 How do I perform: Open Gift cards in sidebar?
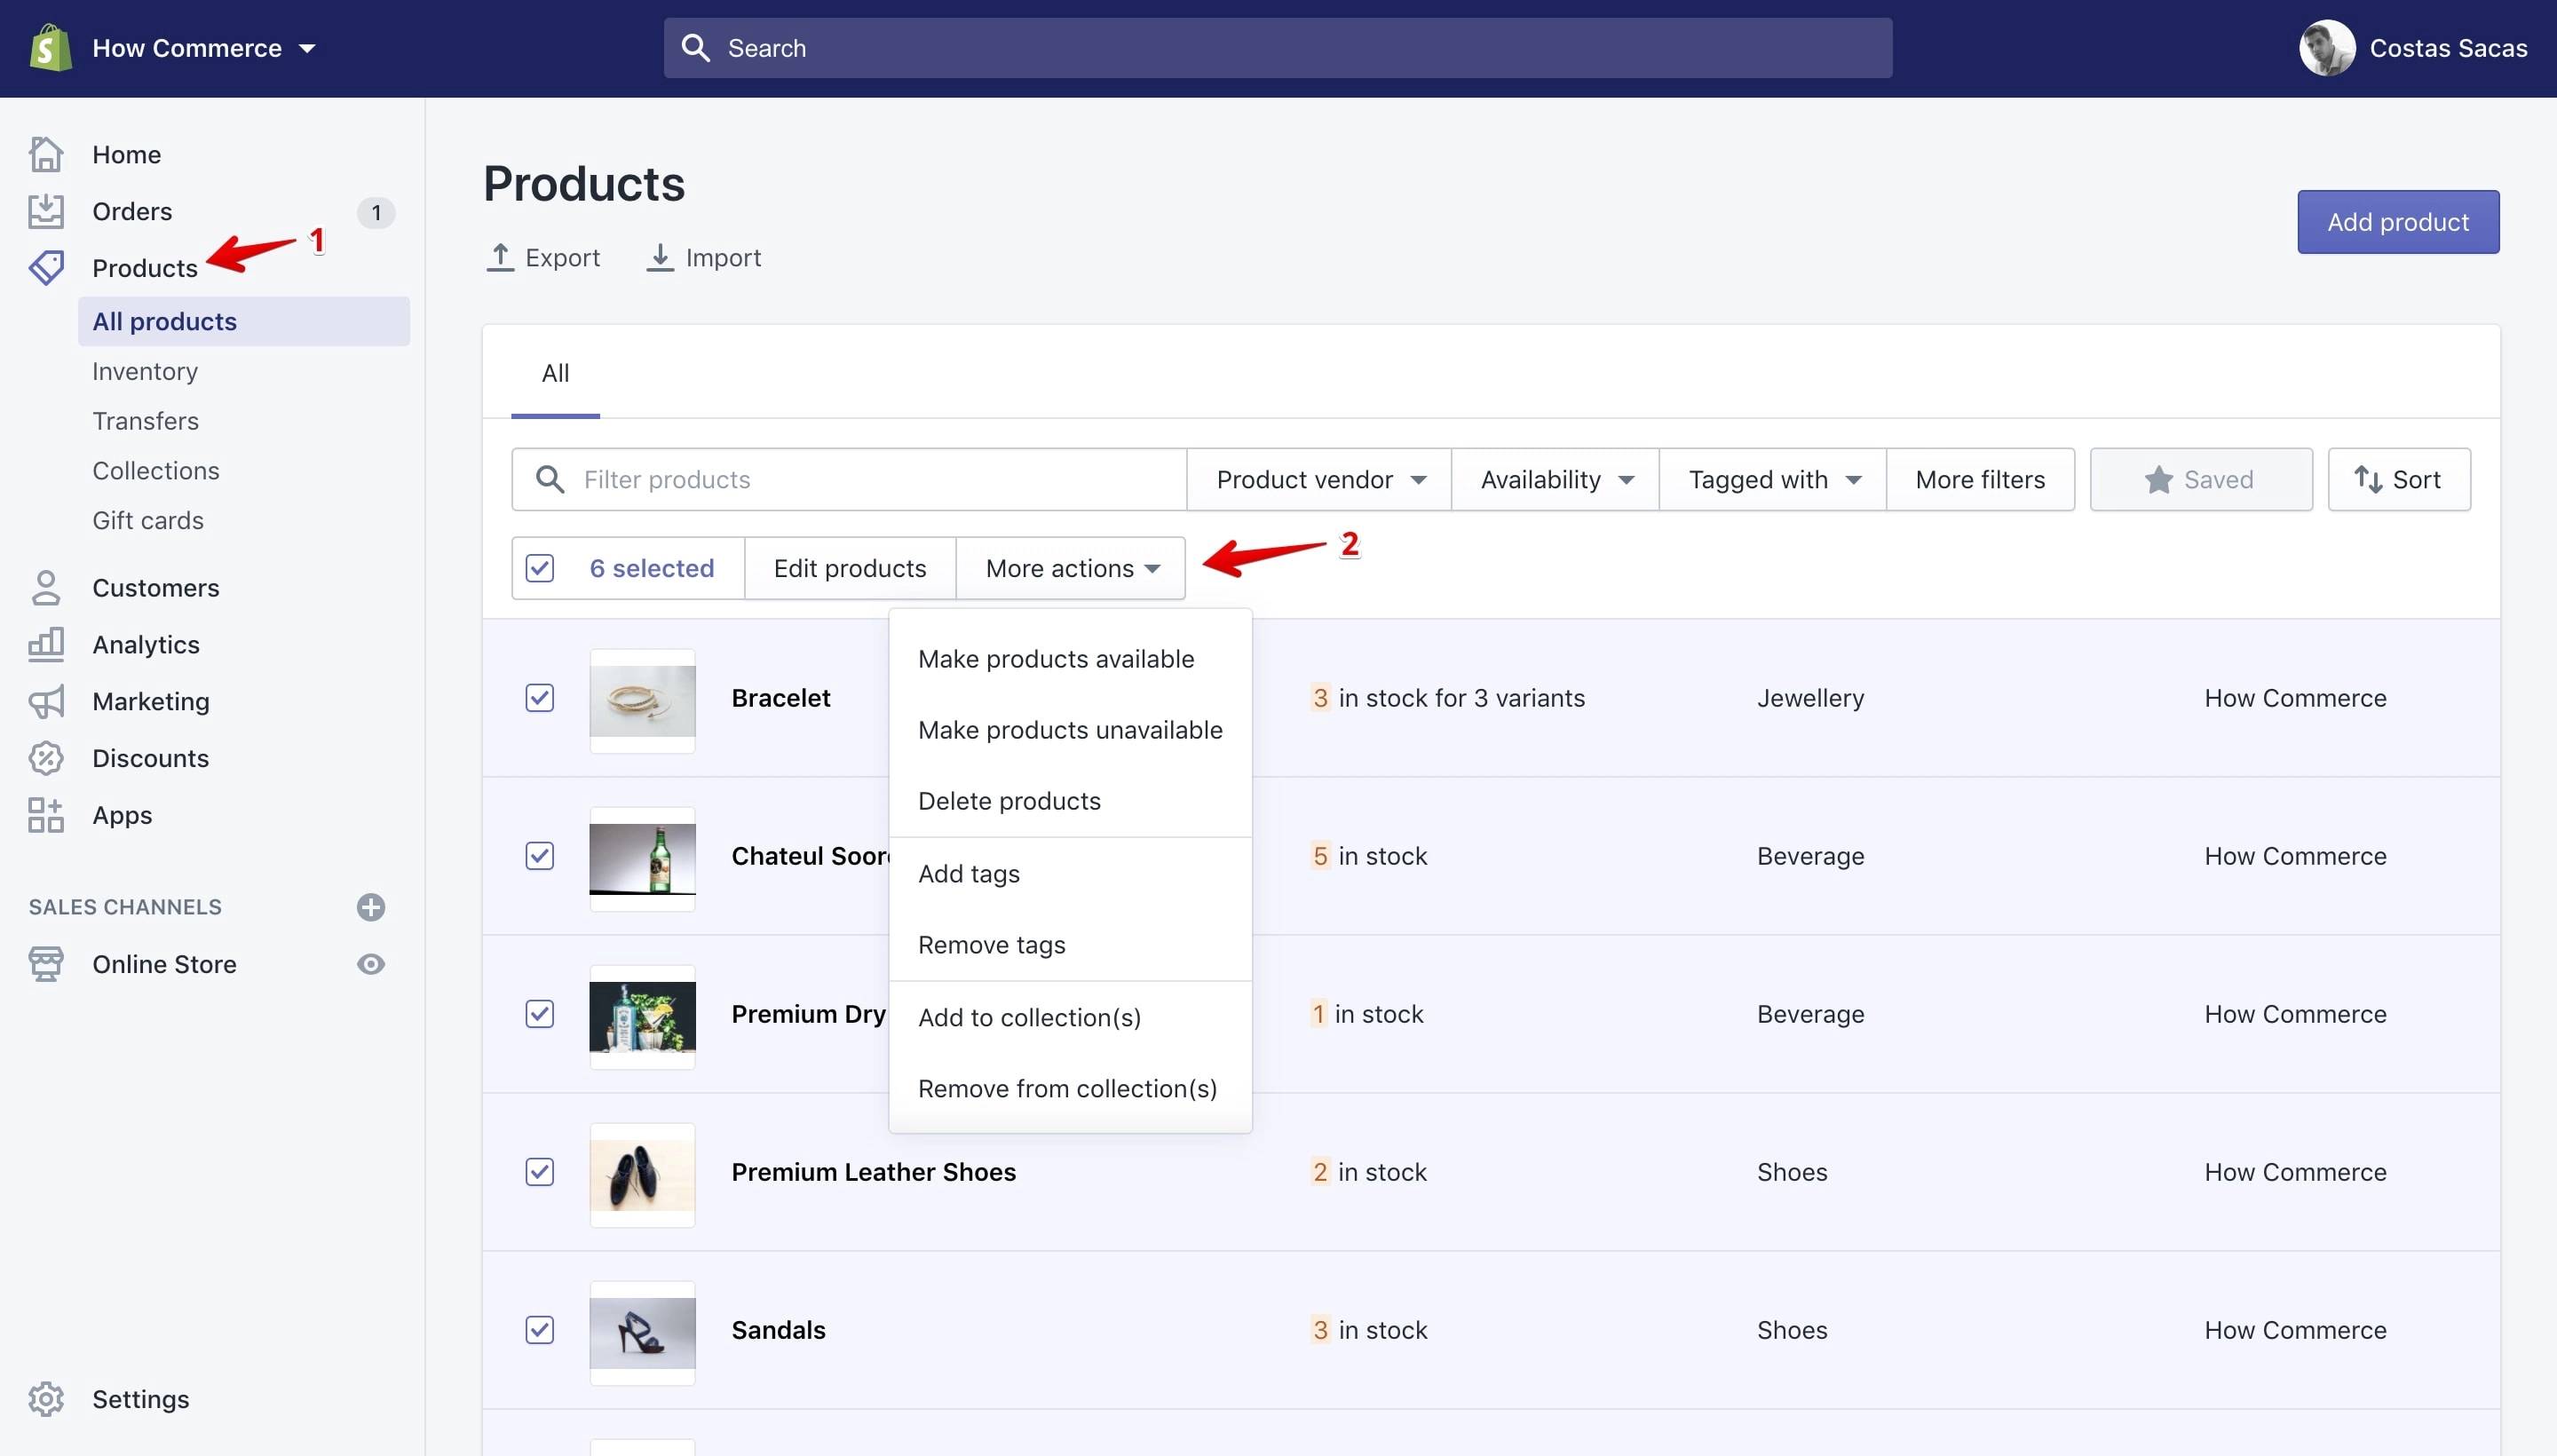click(x=148, y=520)
